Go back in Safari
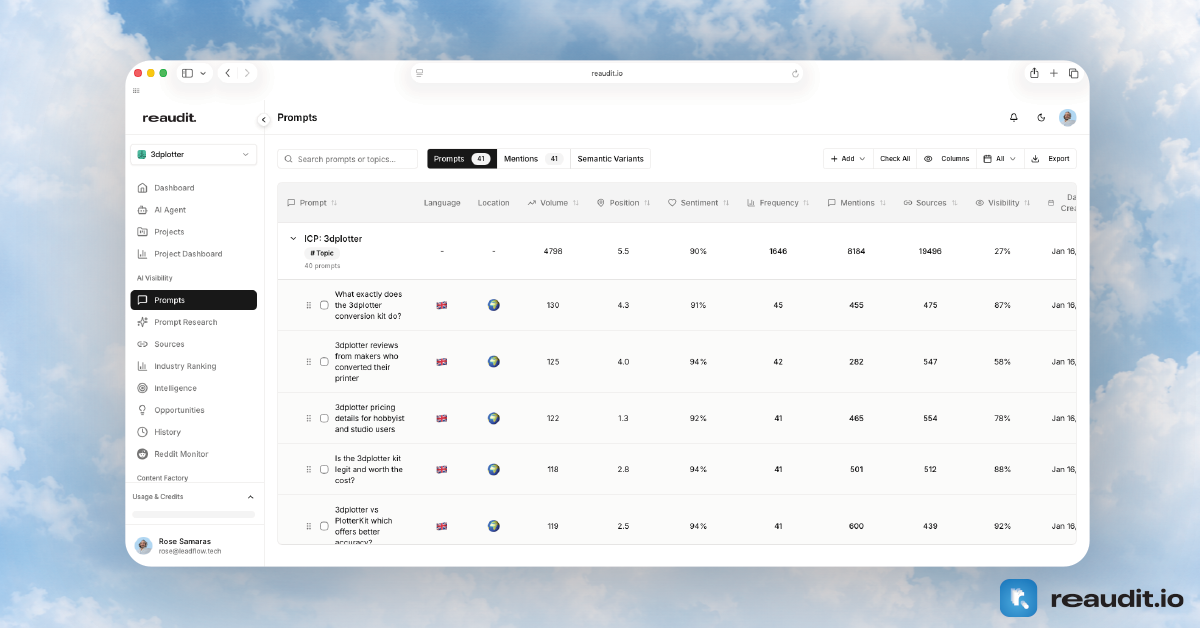 [227, 73]
